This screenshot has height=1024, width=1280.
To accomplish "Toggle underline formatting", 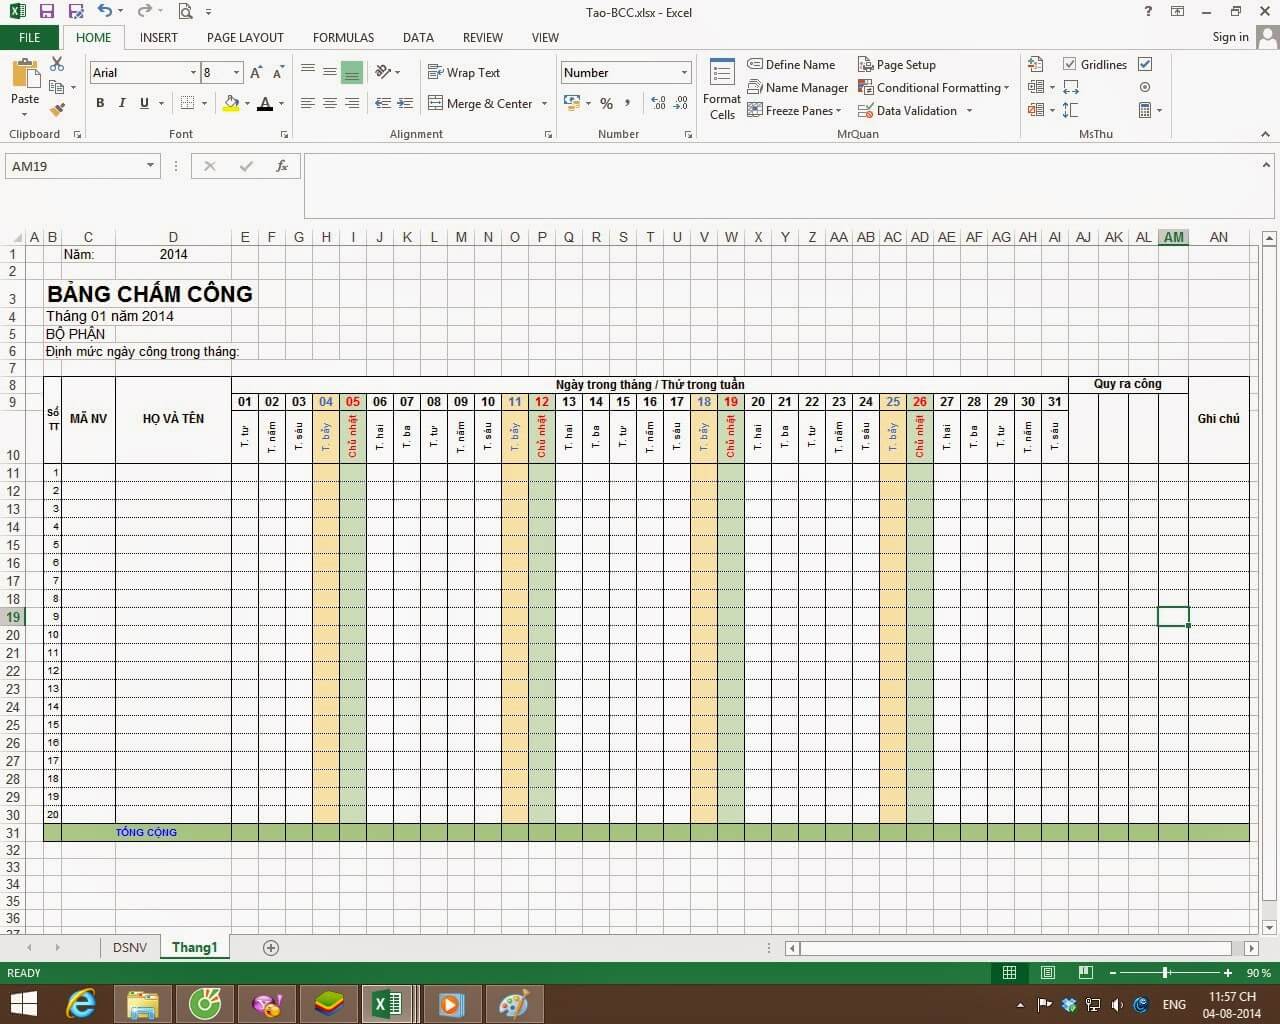I will (x=143, y=102).
